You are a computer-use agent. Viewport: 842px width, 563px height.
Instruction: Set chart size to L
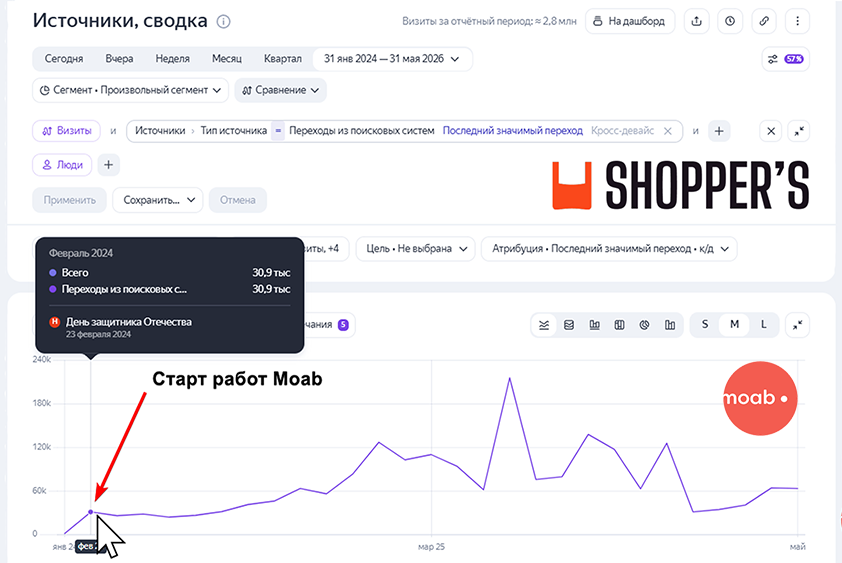point(764,324)
